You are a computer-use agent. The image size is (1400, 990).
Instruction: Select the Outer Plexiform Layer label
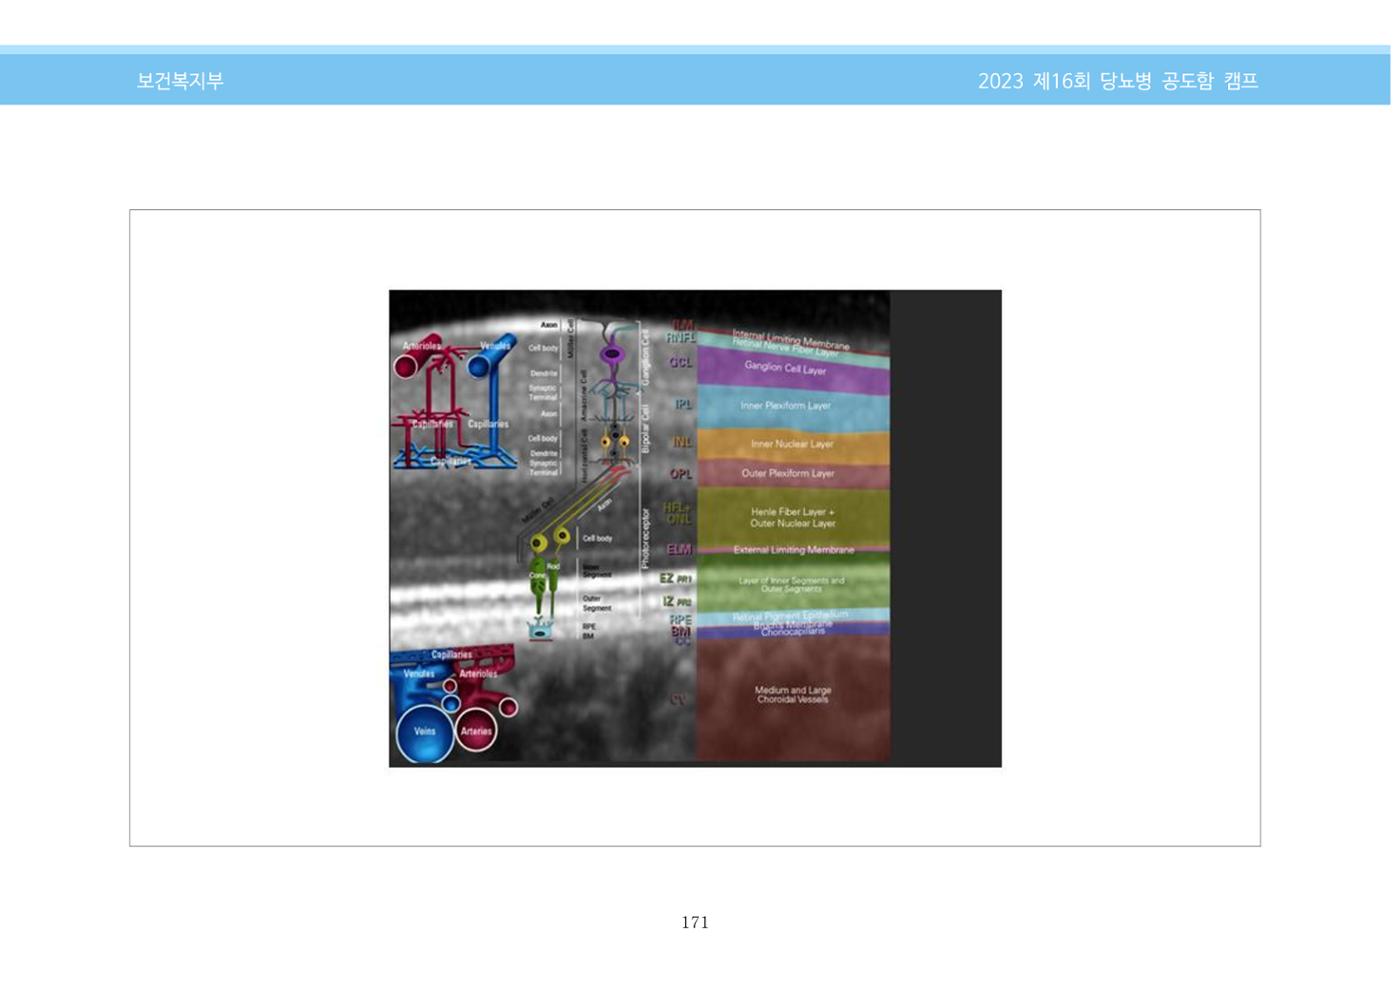pyautogui.click(x=787, y=474)
